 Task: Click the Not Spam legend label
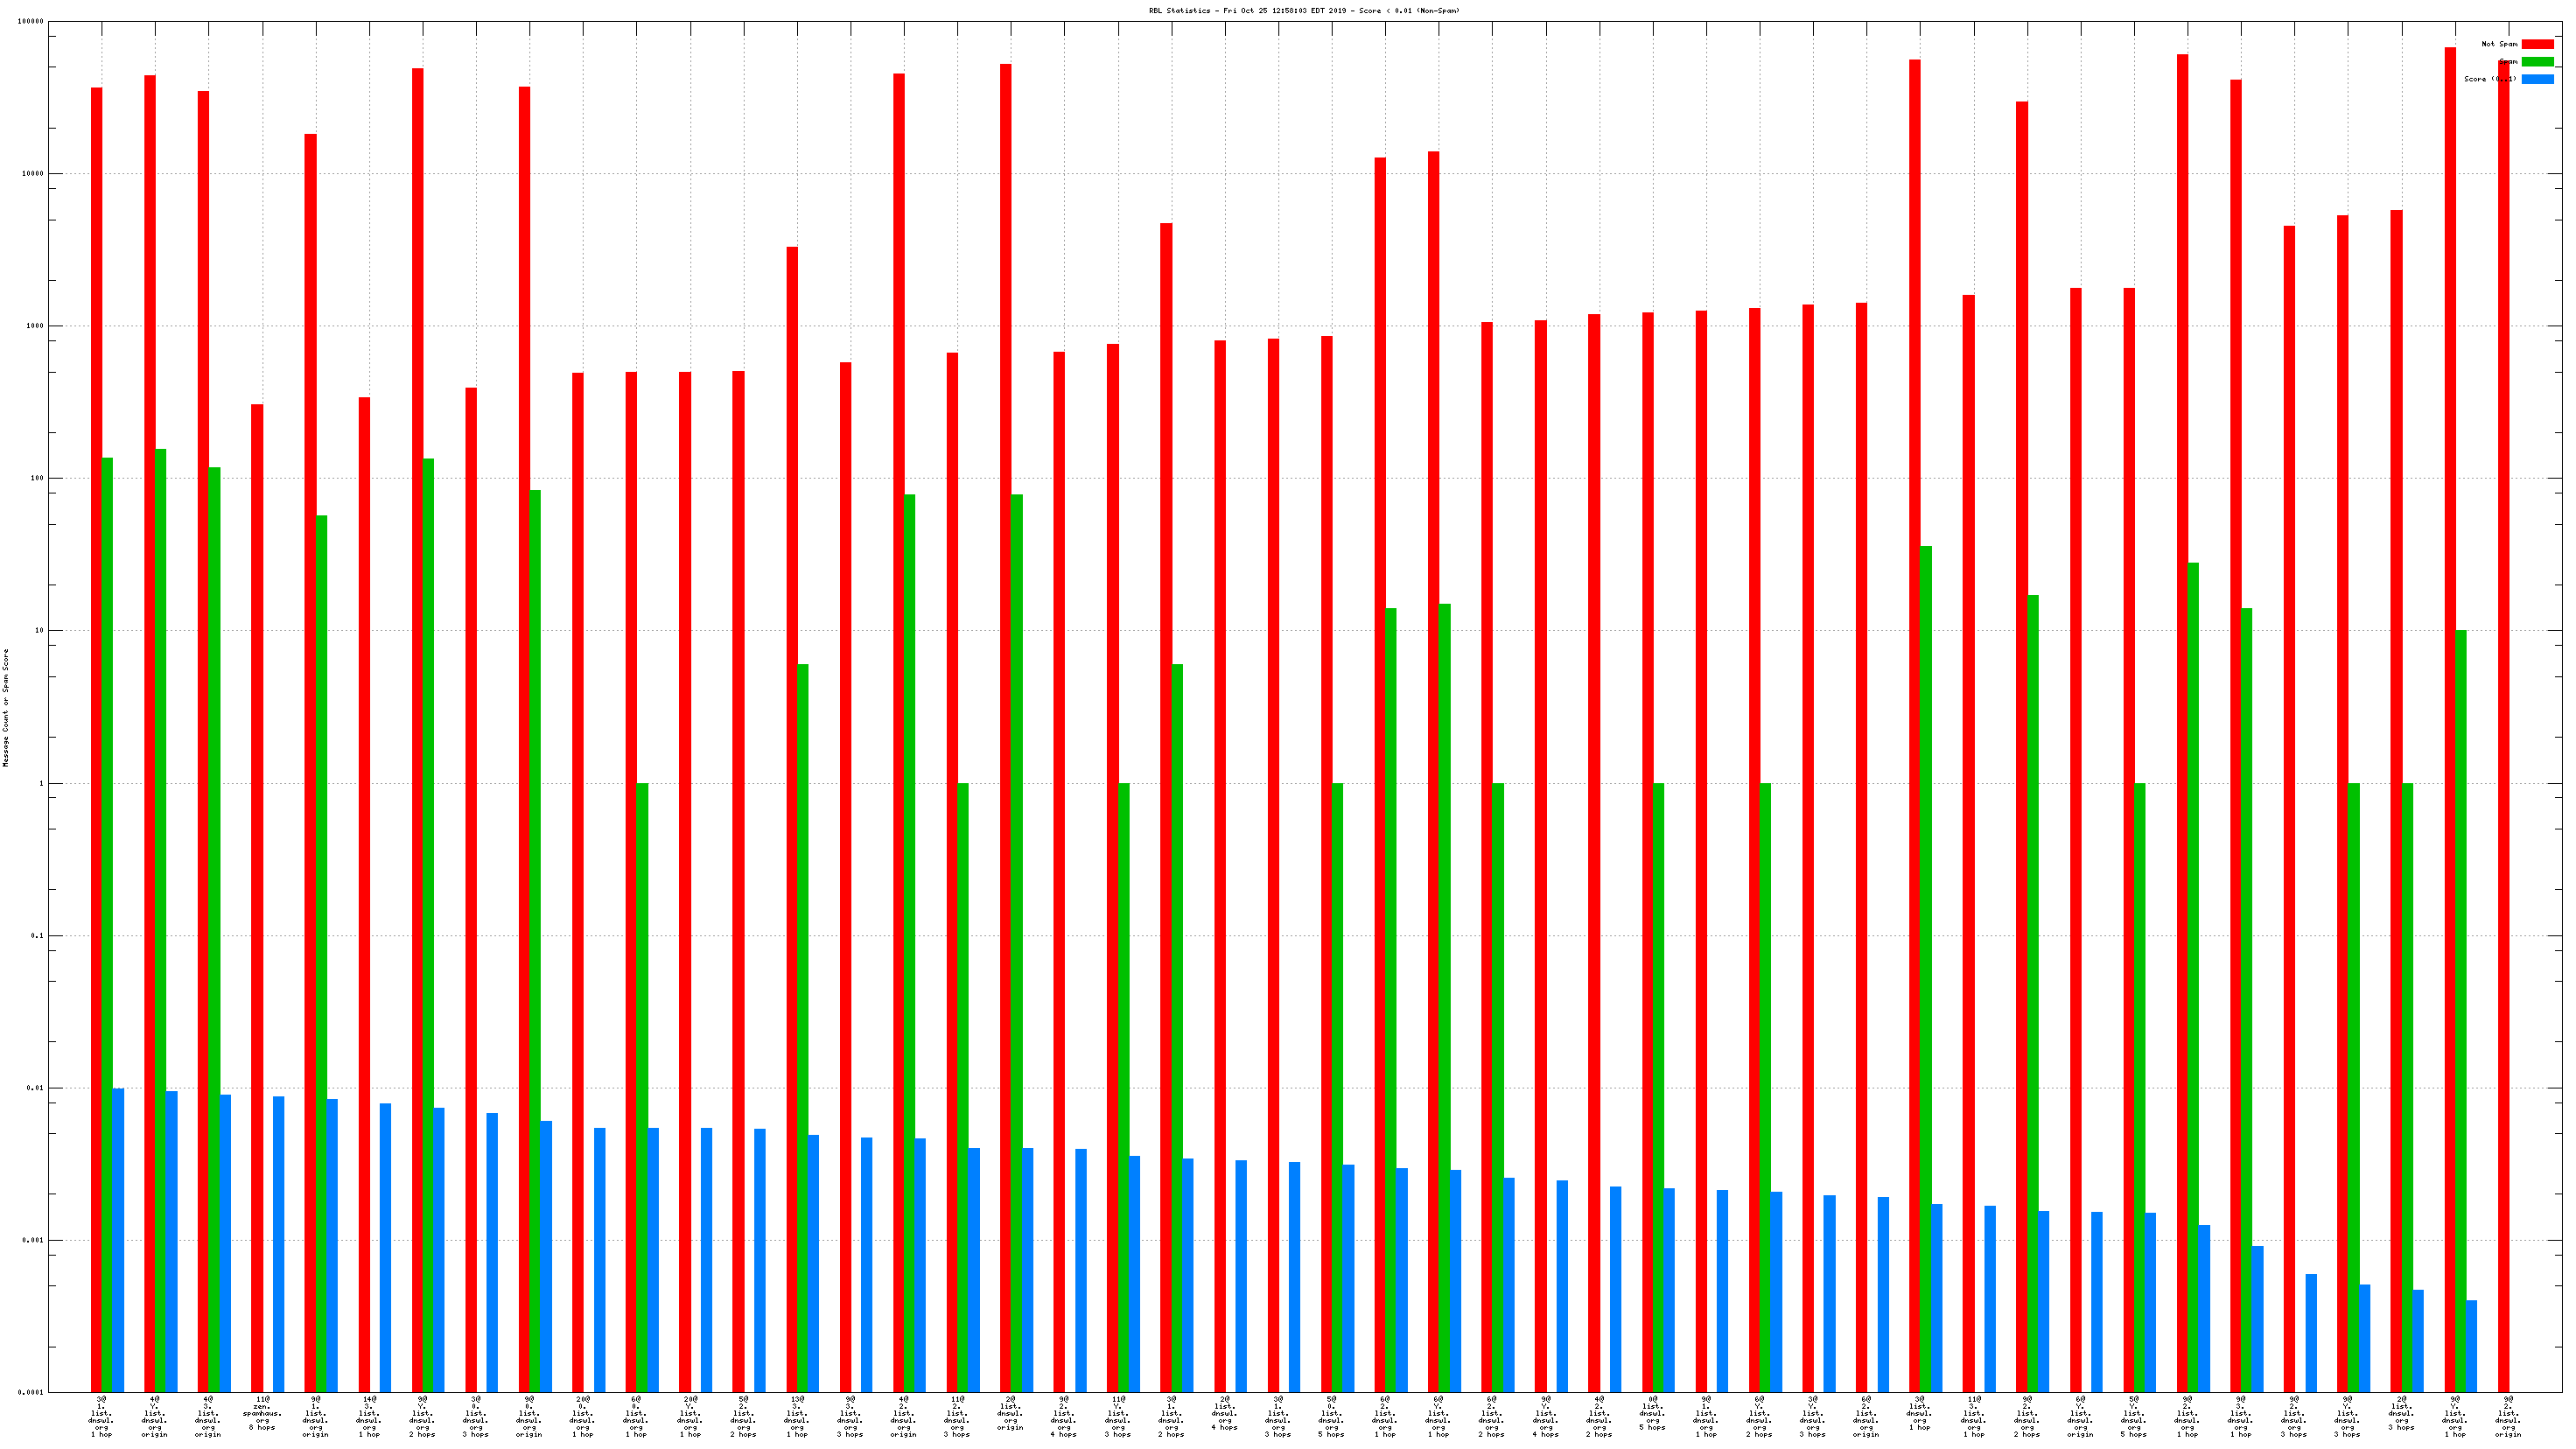2499,44
